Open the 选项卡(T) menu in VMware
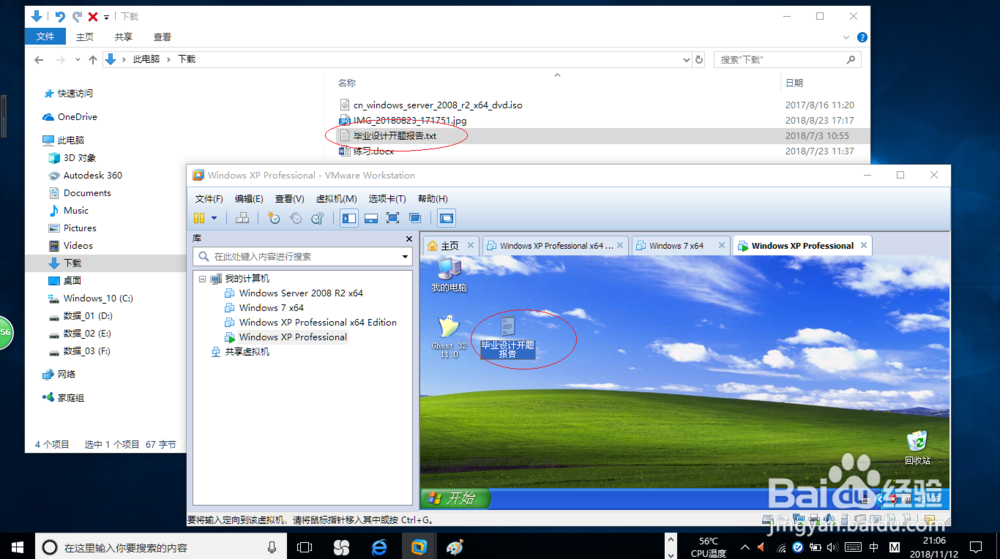The width and height of the screenshot is (1000, 559). (x=387, y=199)
